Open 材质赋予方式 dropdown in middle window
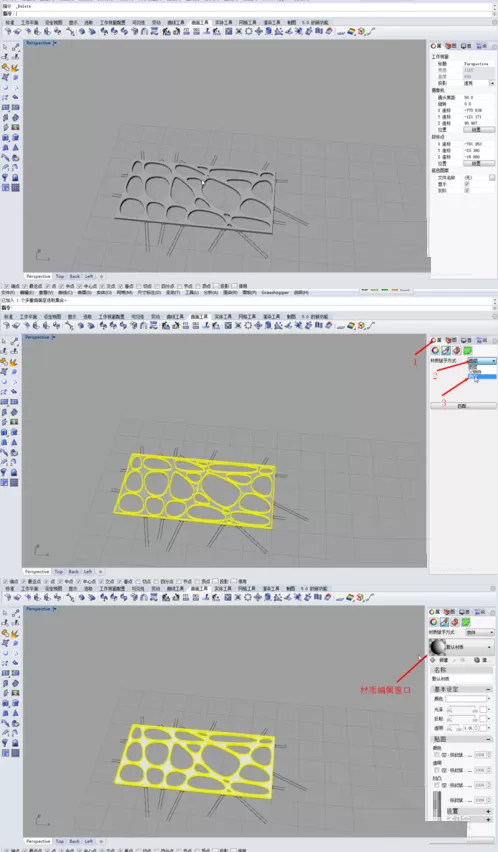 [482, 361]
